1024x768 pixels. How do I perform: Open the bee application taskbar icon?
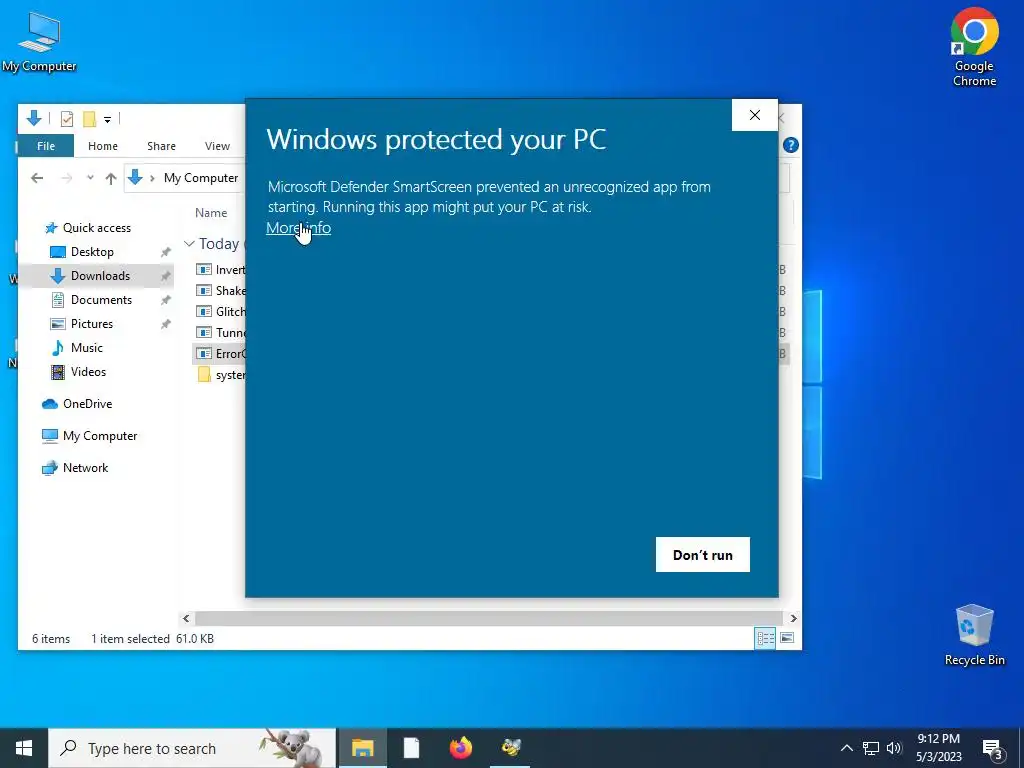[x=510, y=748]
